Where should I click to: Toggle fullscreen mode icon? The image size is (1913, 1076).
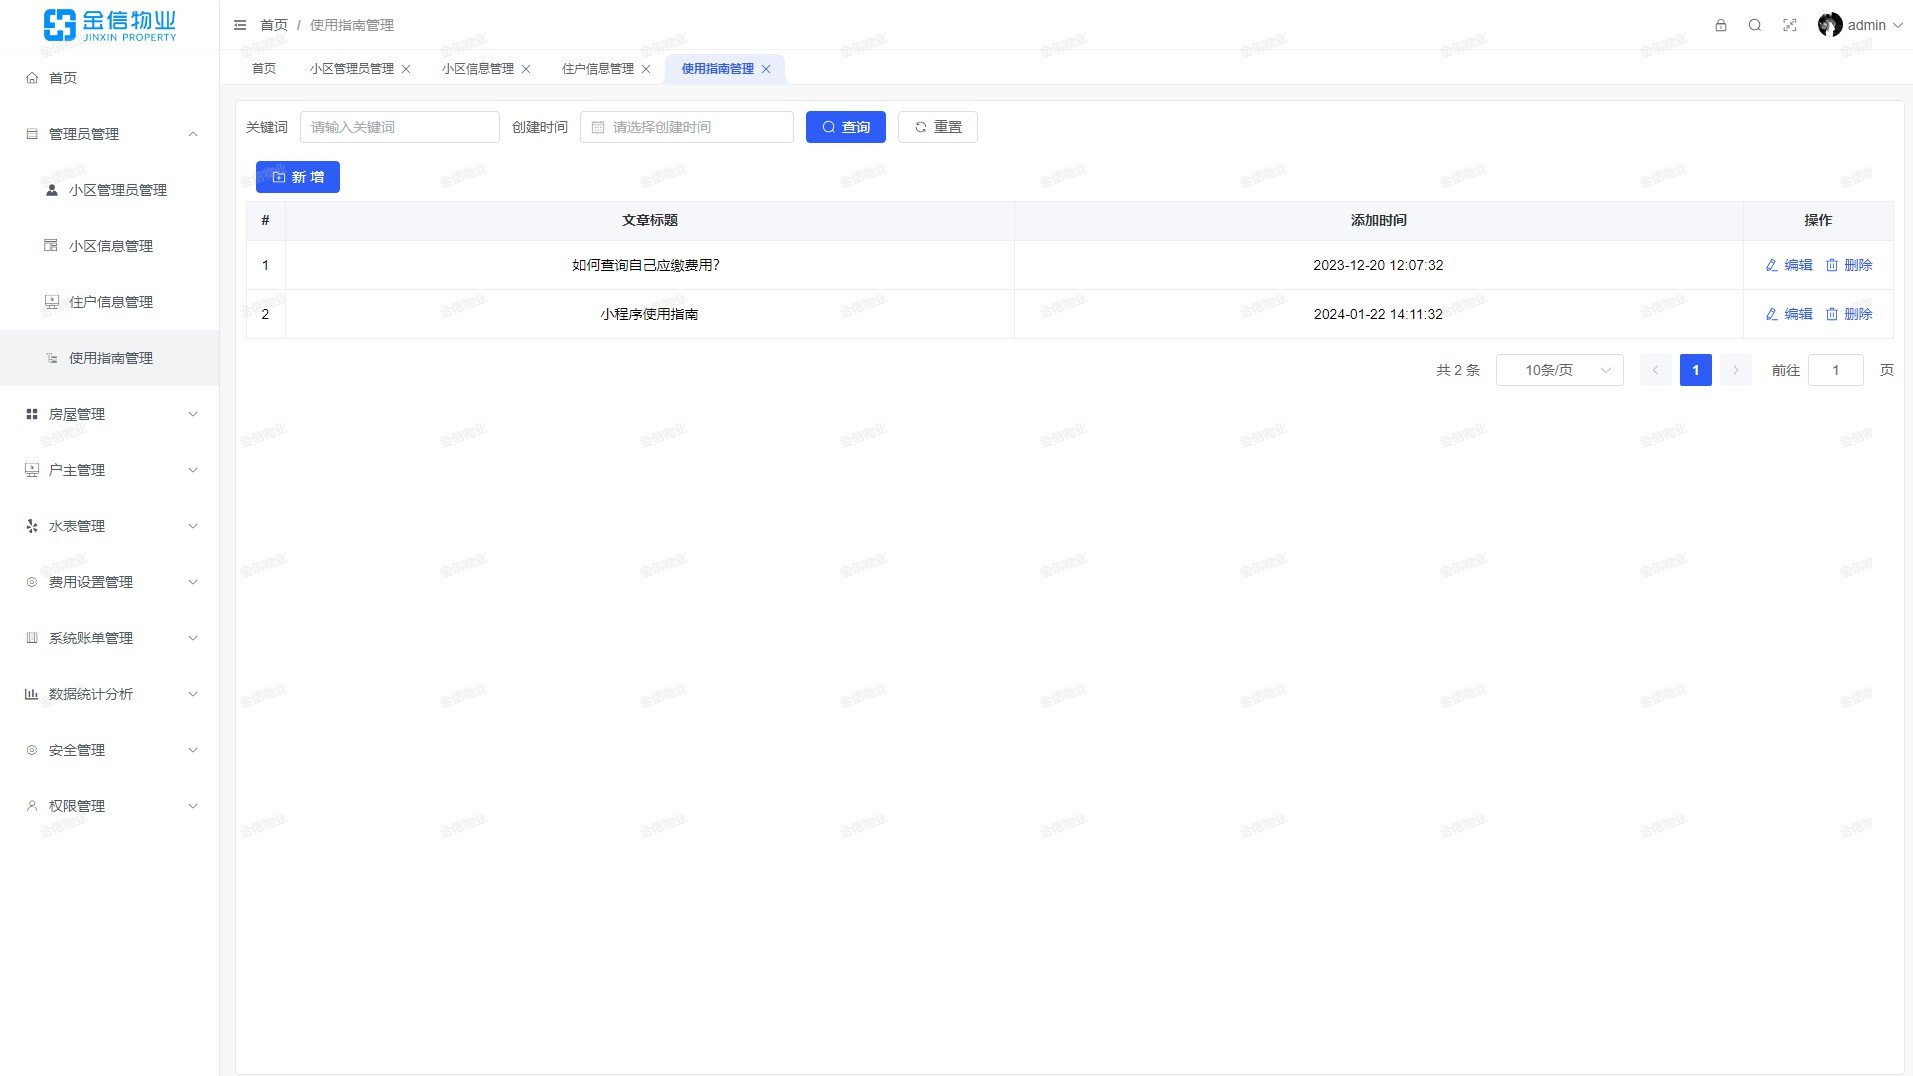[1789, 25]
